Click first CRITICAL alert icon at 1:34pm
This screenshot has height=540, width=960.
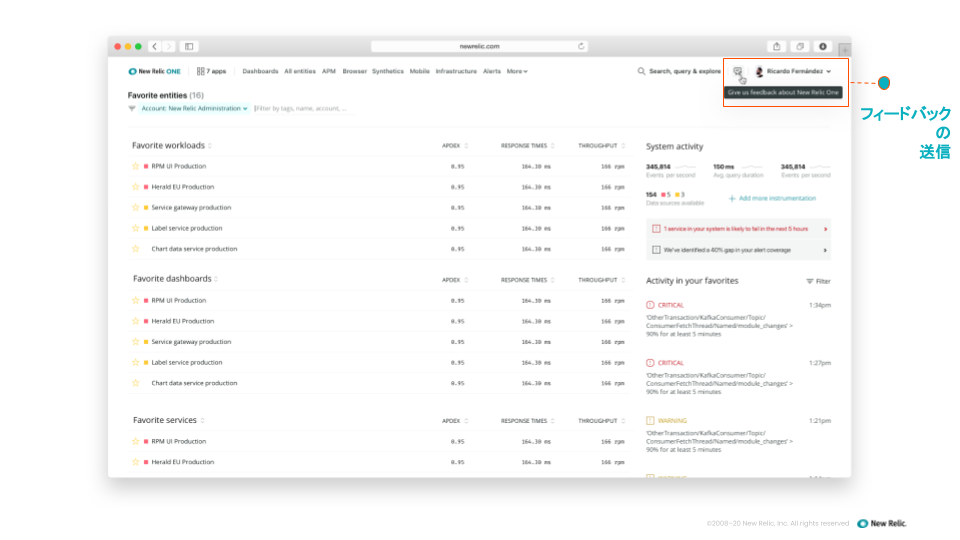click(x=650, y=305)
